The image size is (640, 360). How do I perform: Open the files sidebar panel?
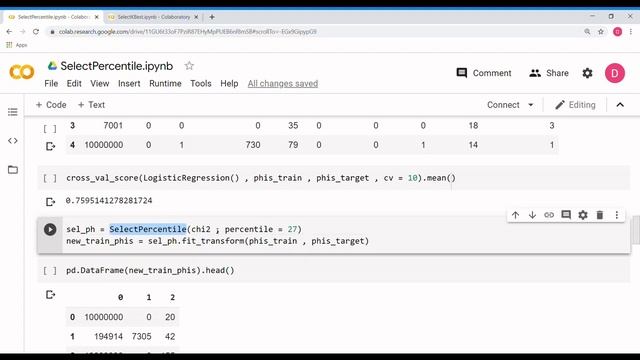tap(13, 169)
